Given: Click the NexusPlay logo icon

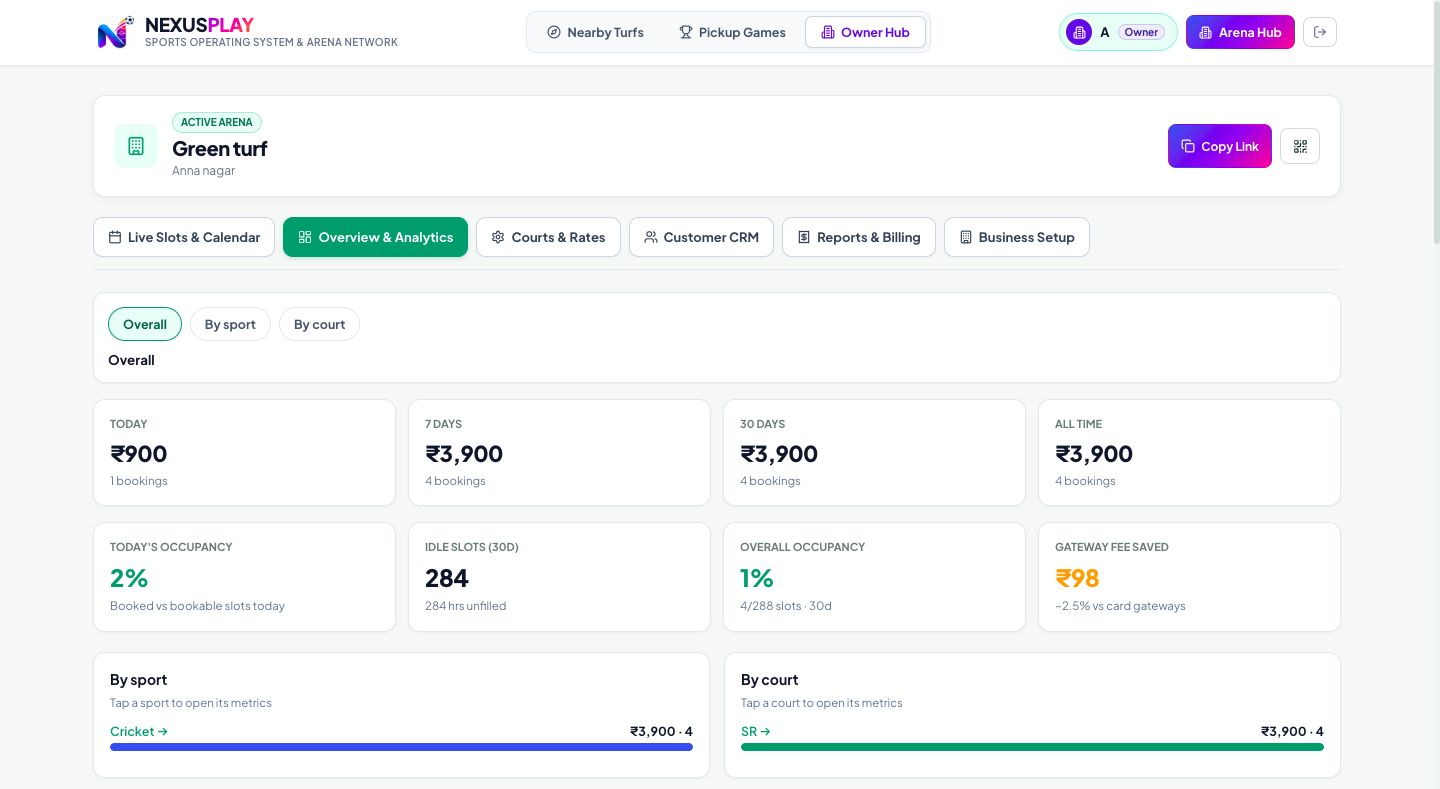Looking at the screenshot, I should coord(116,33).
